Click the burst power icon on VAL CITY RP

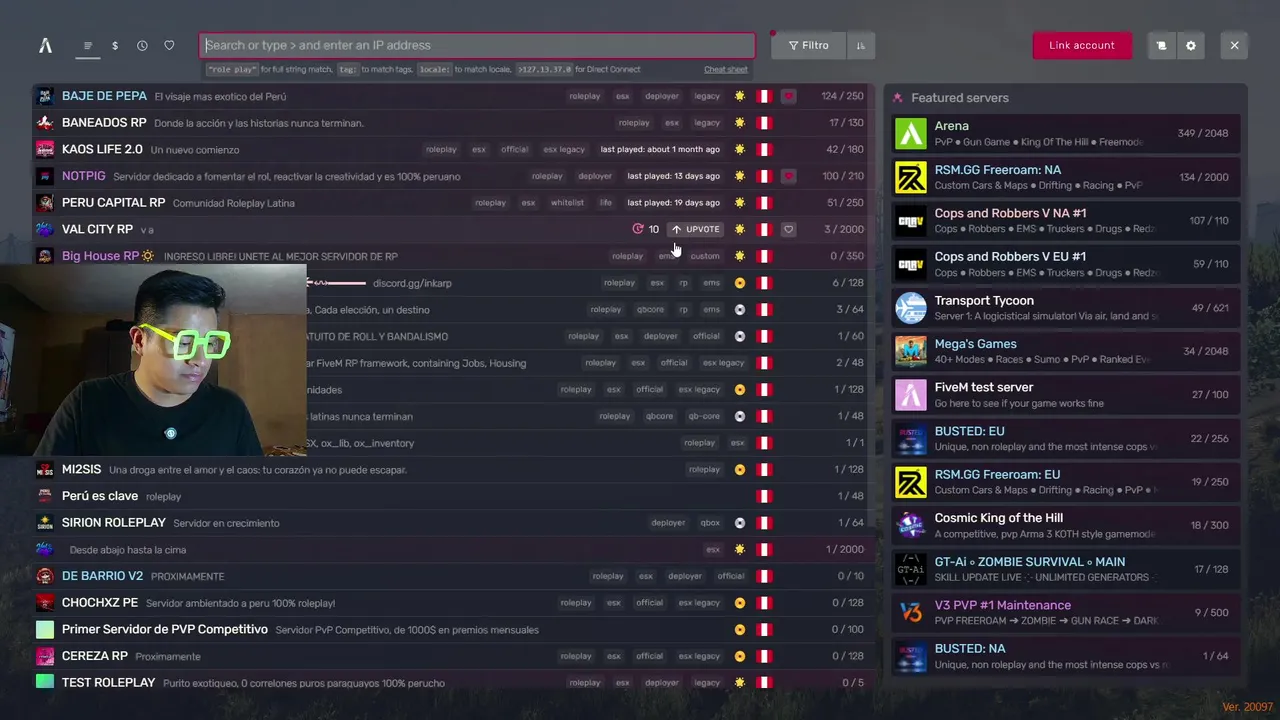(638, 229)
